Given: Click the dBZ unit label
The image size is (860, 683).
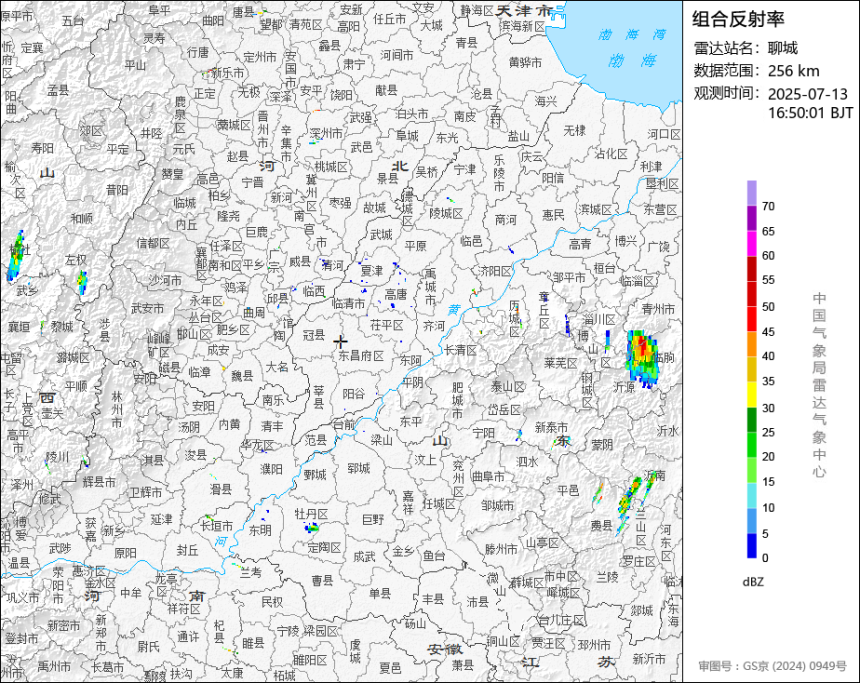Looking at the screenshot, I should click(752, 582).
